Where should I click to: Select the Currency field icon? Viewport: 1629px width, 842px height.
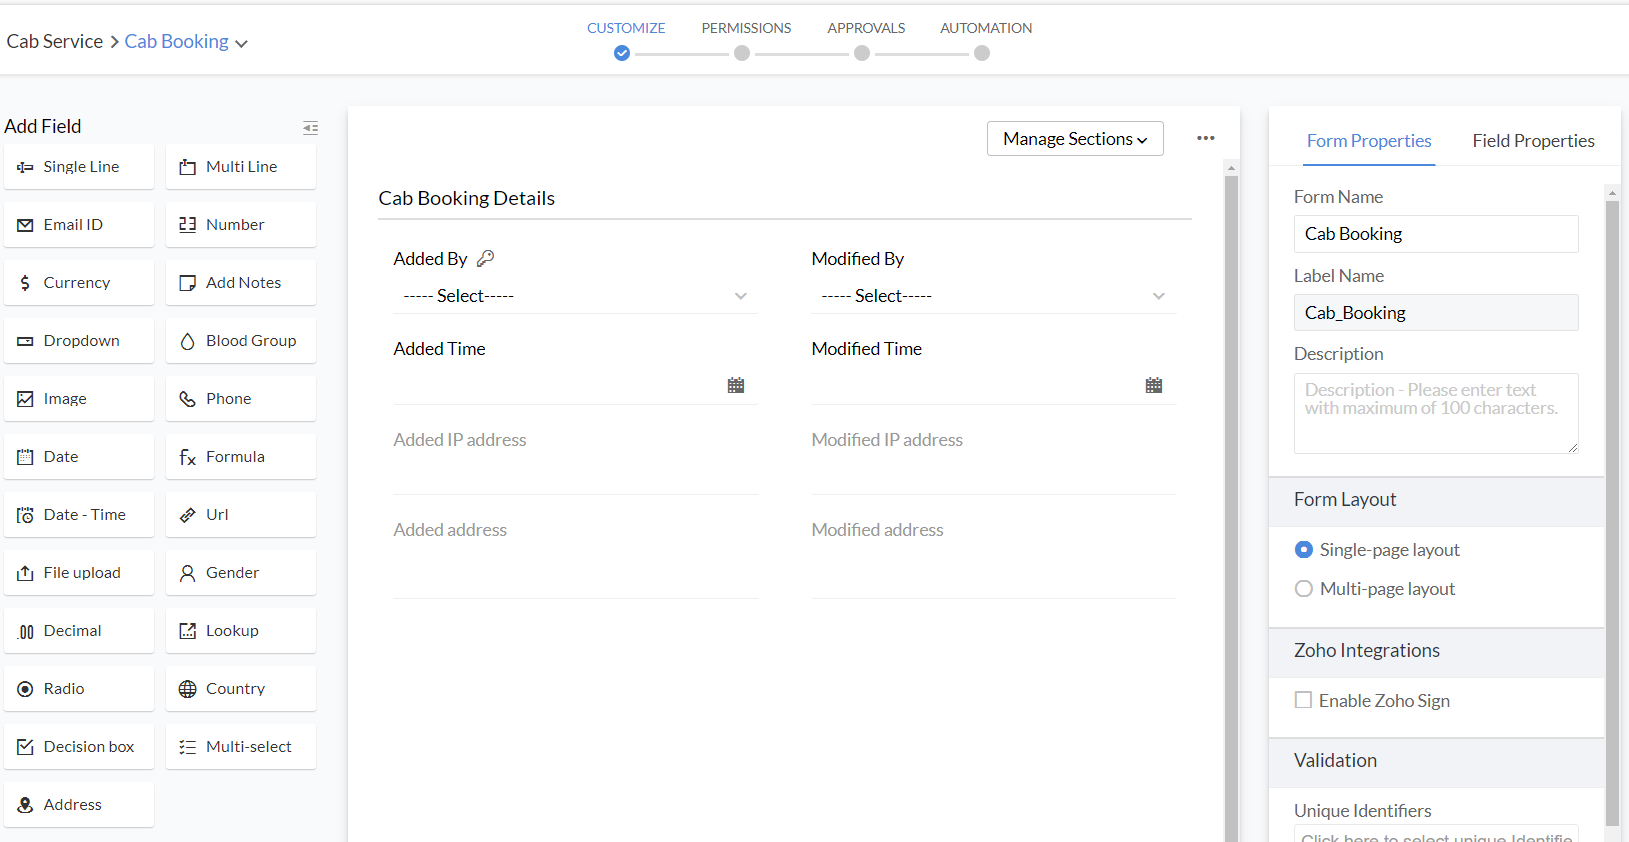click(25, 283)
